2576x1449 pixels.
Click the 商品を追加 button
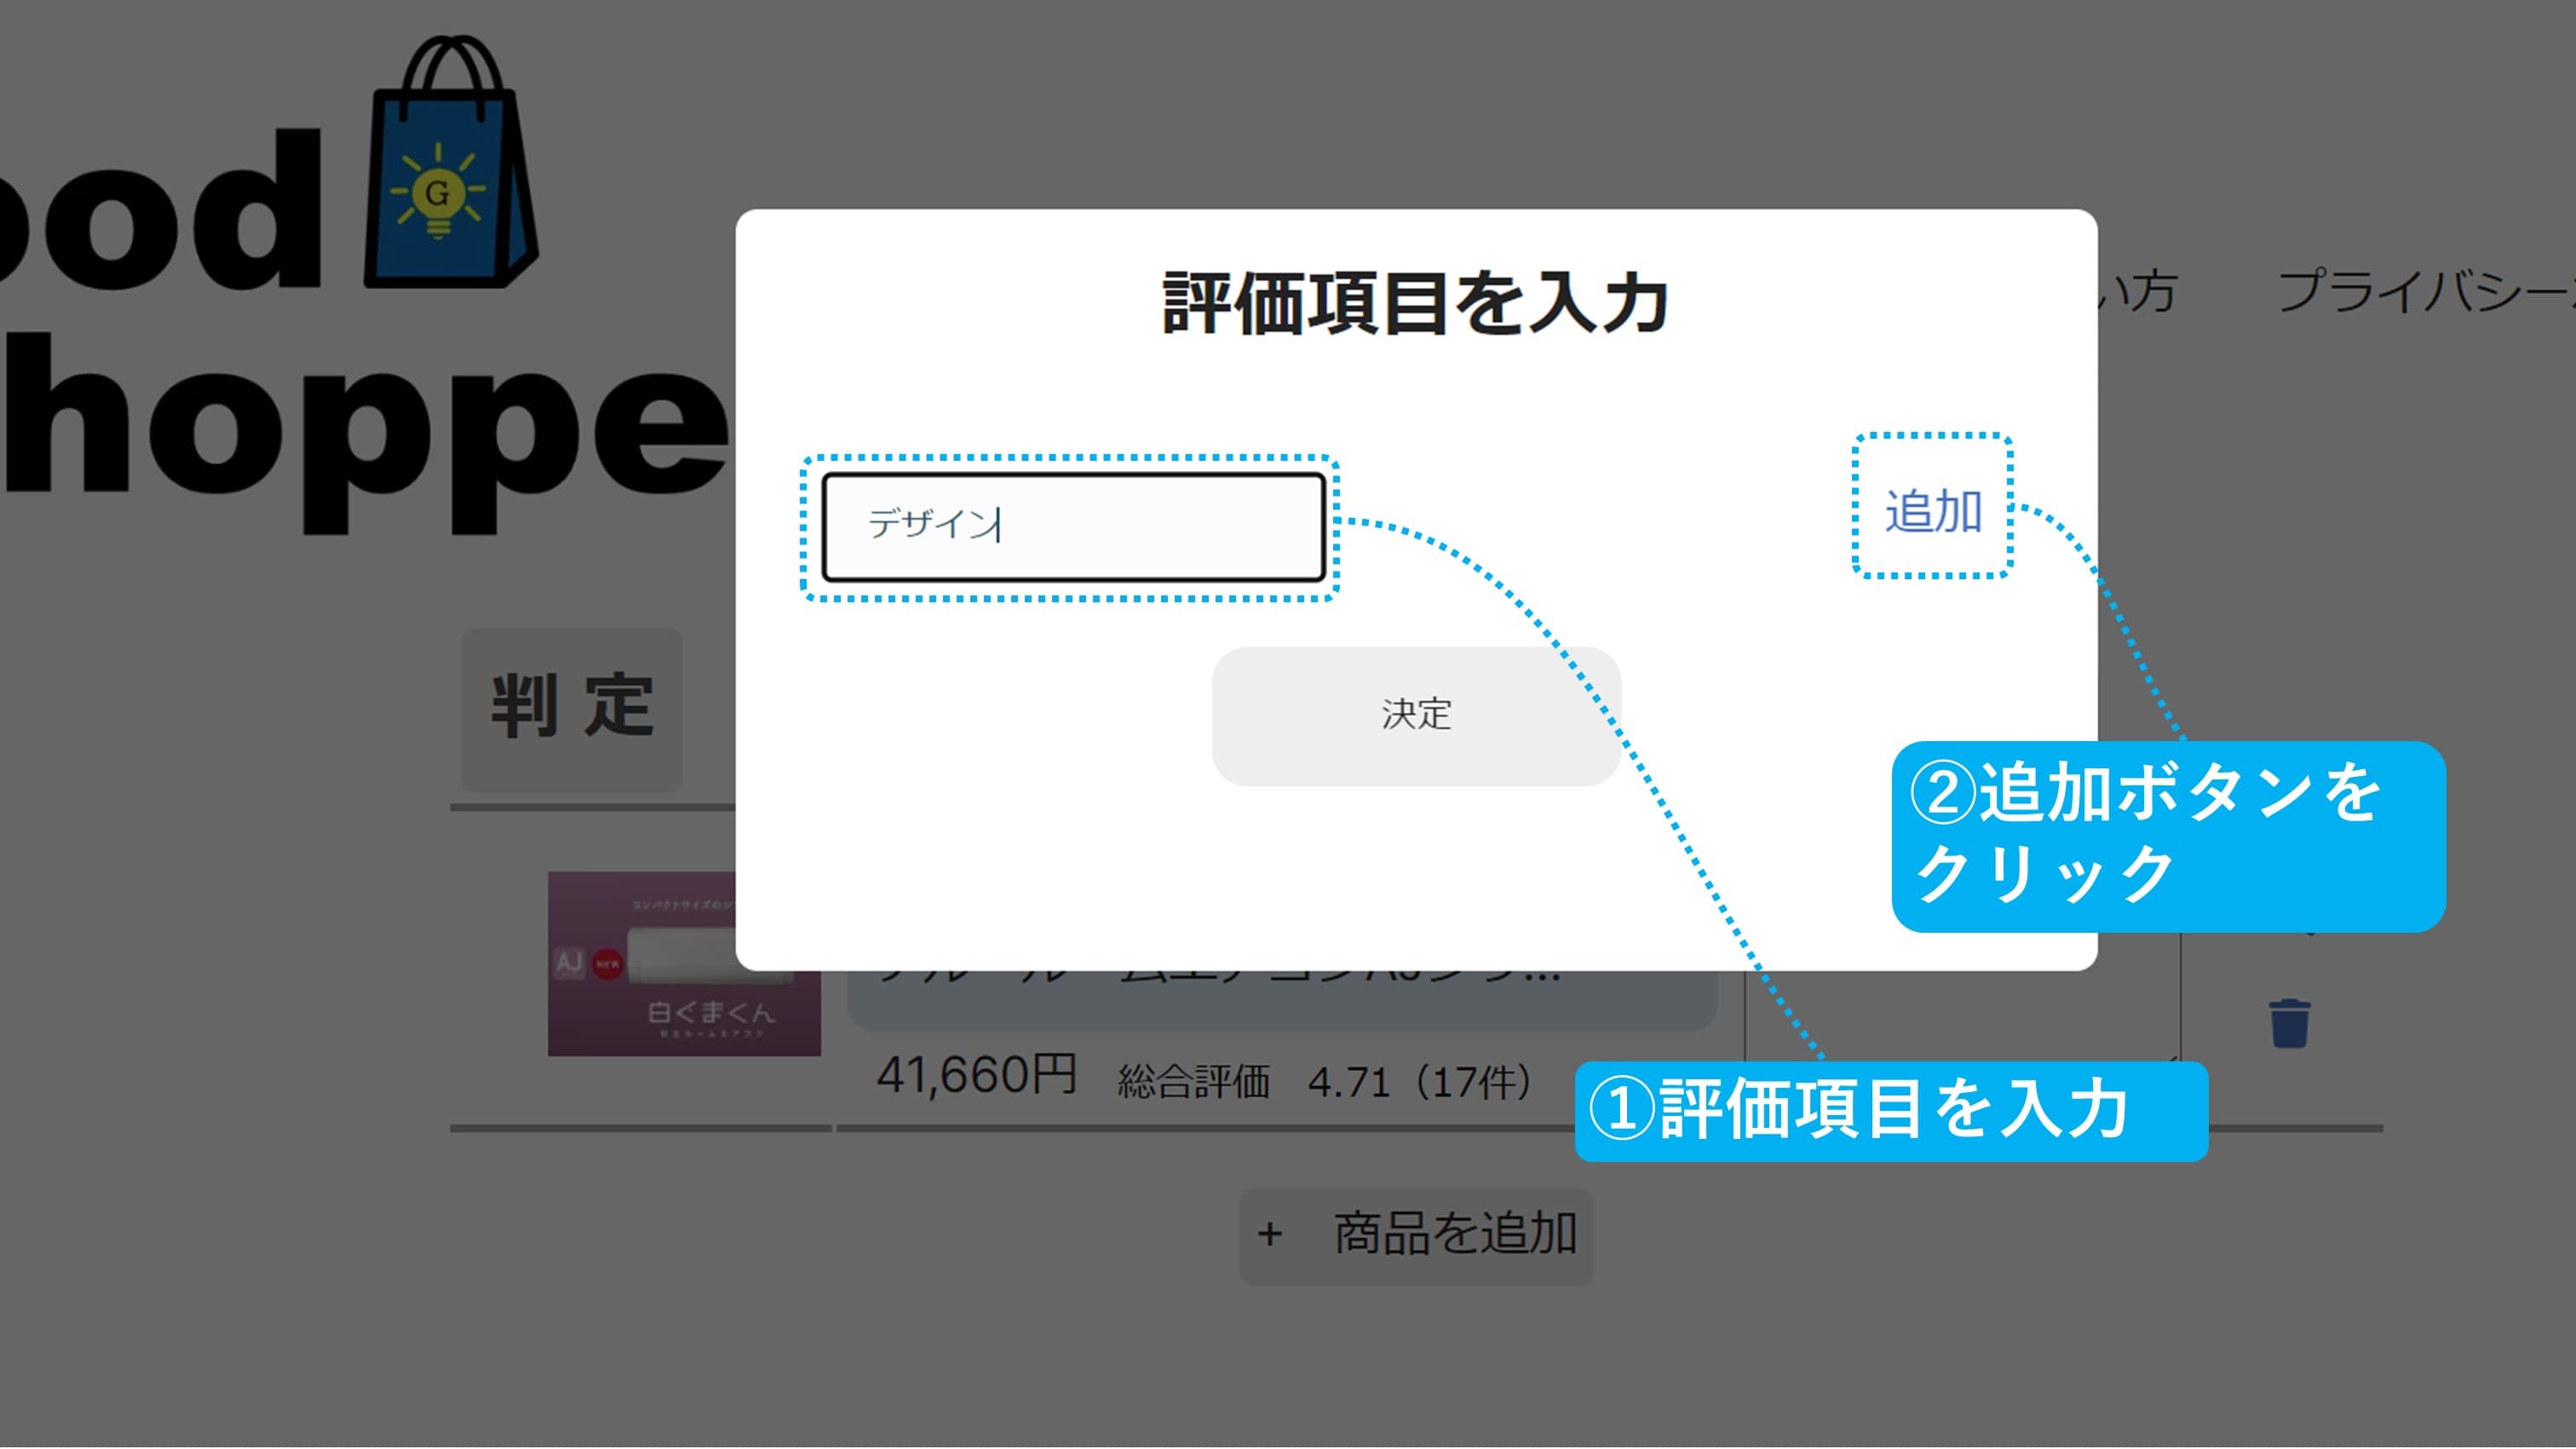coord(1415,1235)
